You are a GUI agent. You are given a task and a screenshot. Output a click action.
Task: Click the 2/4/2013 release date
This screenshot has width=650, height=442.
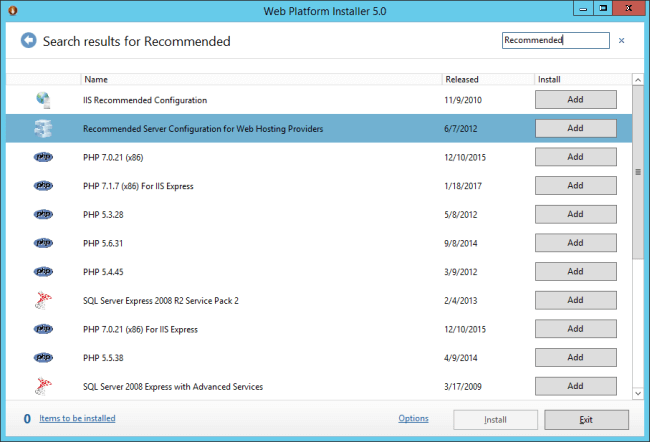(x=461, y=300)
